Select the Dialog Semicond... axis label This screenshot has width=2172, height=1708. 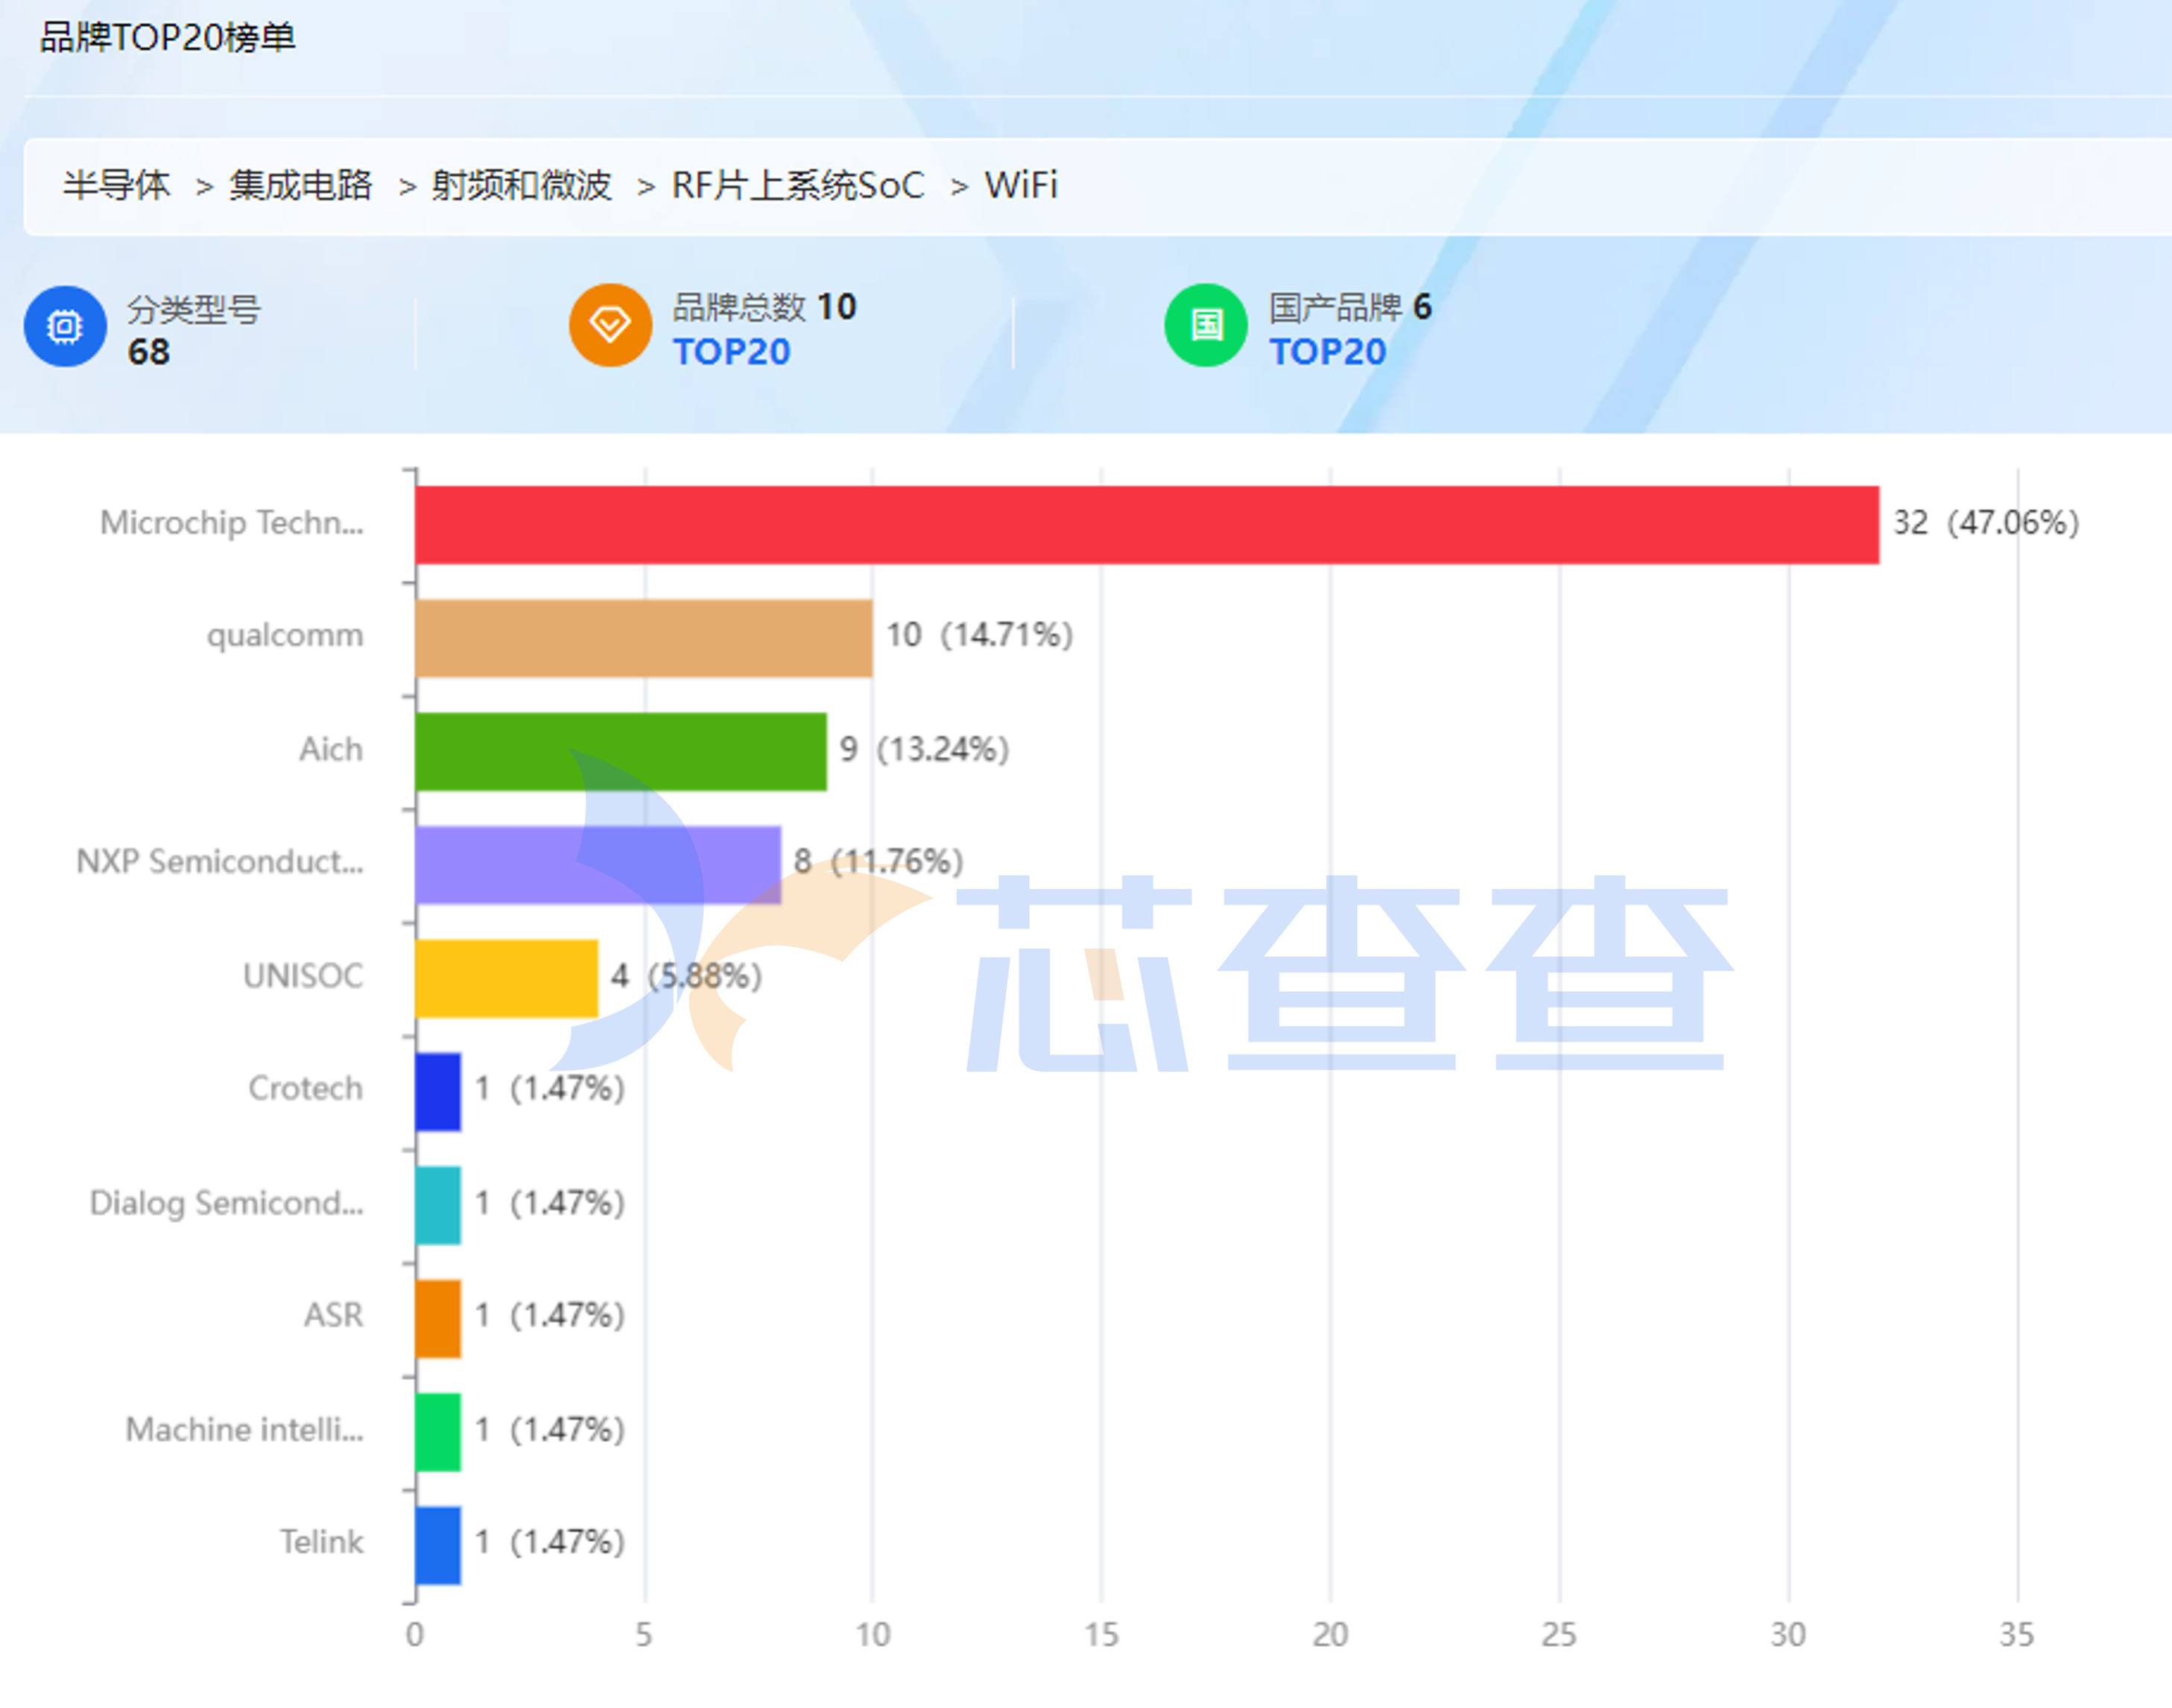(x=227, y=1203)
